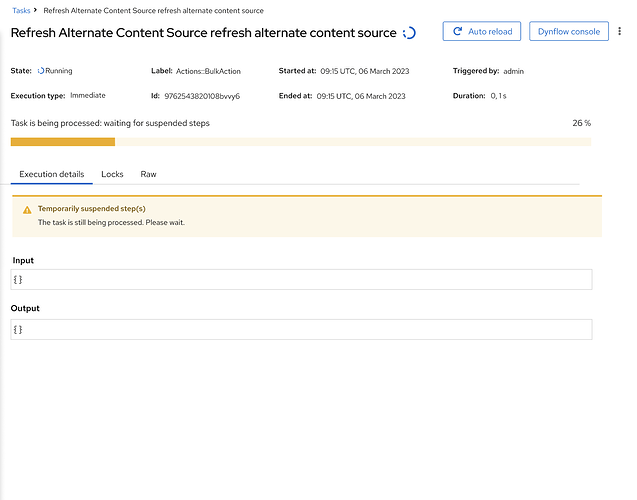Click the Refresh Alternate Content Source page heading
637x500 pixels.
click(203, 33)
